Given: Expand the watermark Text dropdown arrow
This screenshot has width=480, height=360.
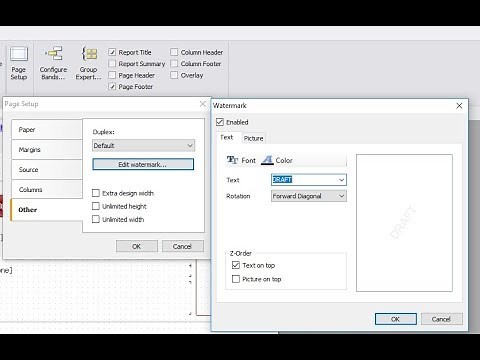Looking at the screenshot, I should pyautogui.click(x=341, y=180).
